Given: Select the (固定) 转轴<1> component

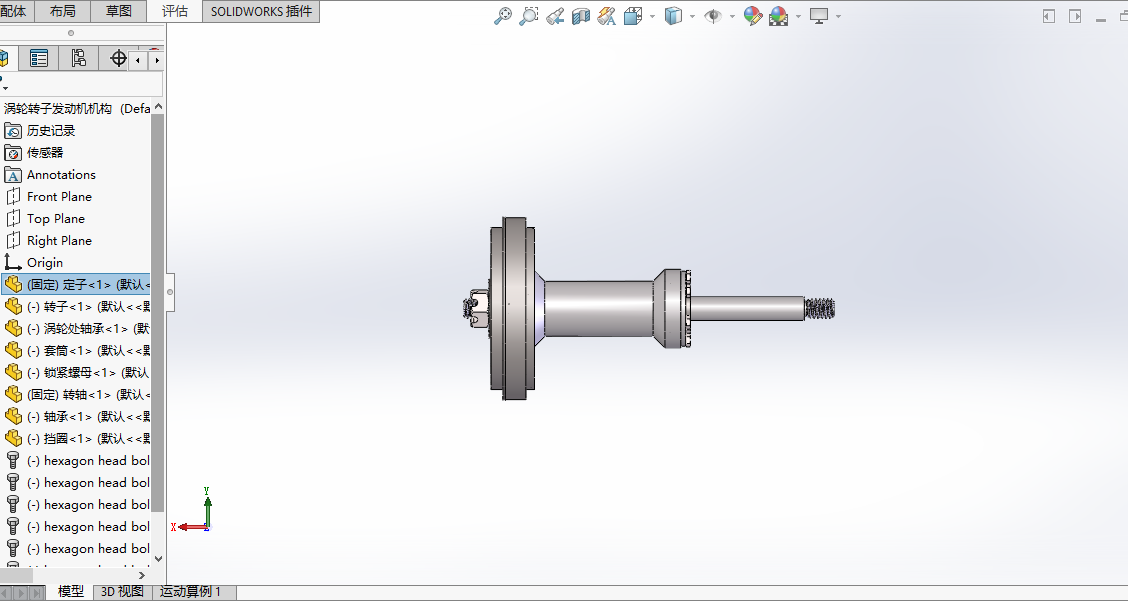Looking at the screenshot, I should click(76, 394).
